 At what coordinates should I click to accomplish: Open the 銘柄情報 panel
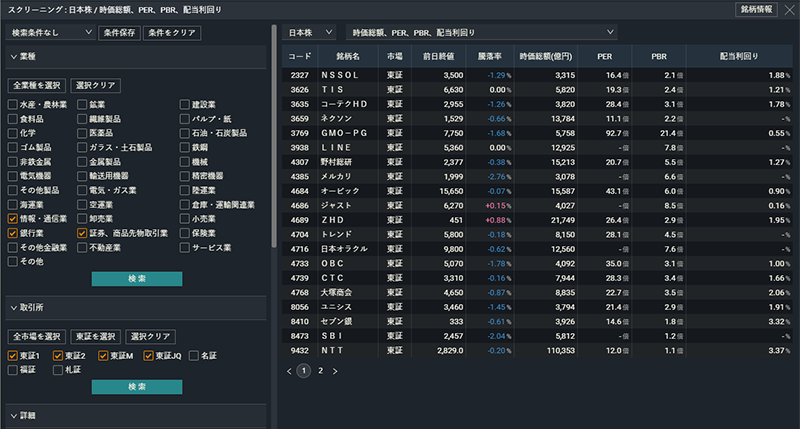756,9
